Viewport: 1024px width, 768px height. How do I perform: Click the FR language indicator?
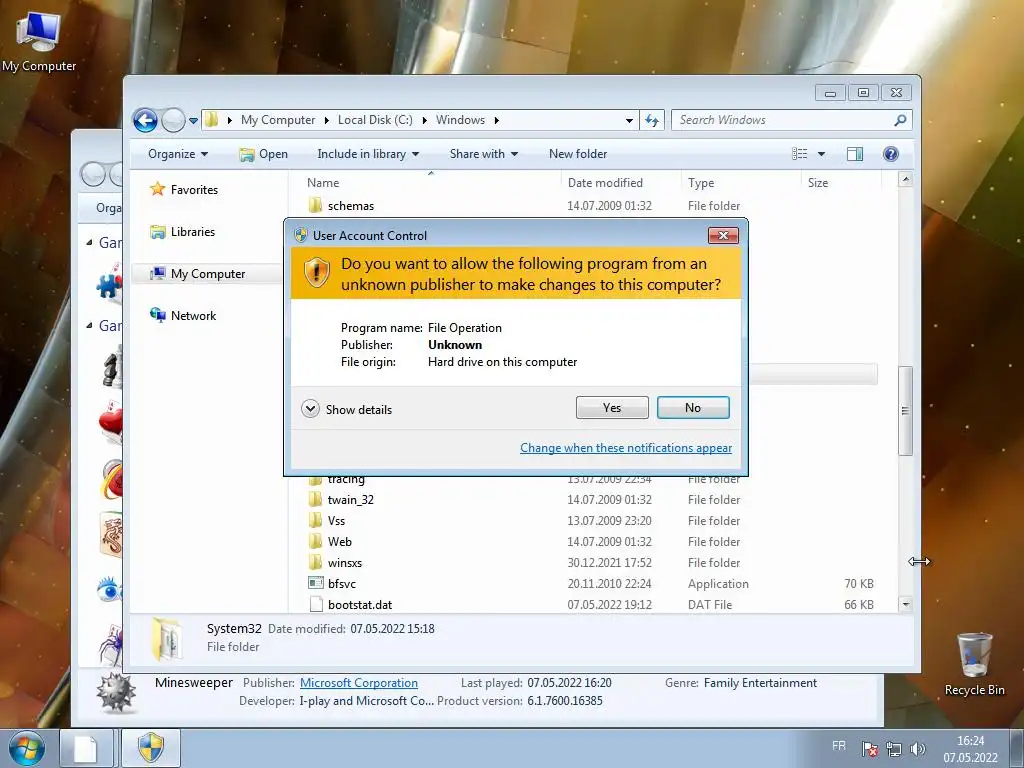(839, 746)
